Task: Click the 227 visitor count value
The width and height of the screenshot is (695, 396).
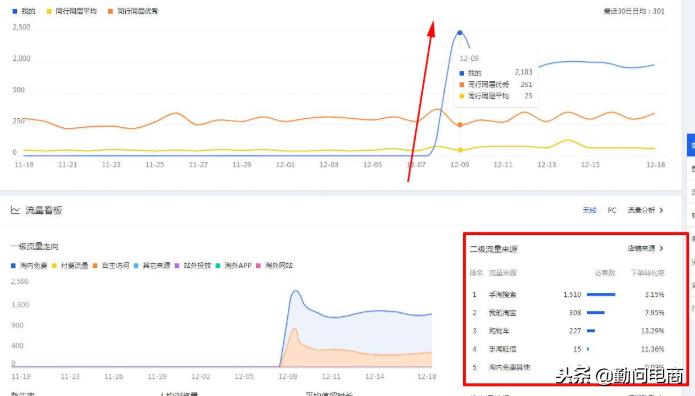Action: click(575, 331)
